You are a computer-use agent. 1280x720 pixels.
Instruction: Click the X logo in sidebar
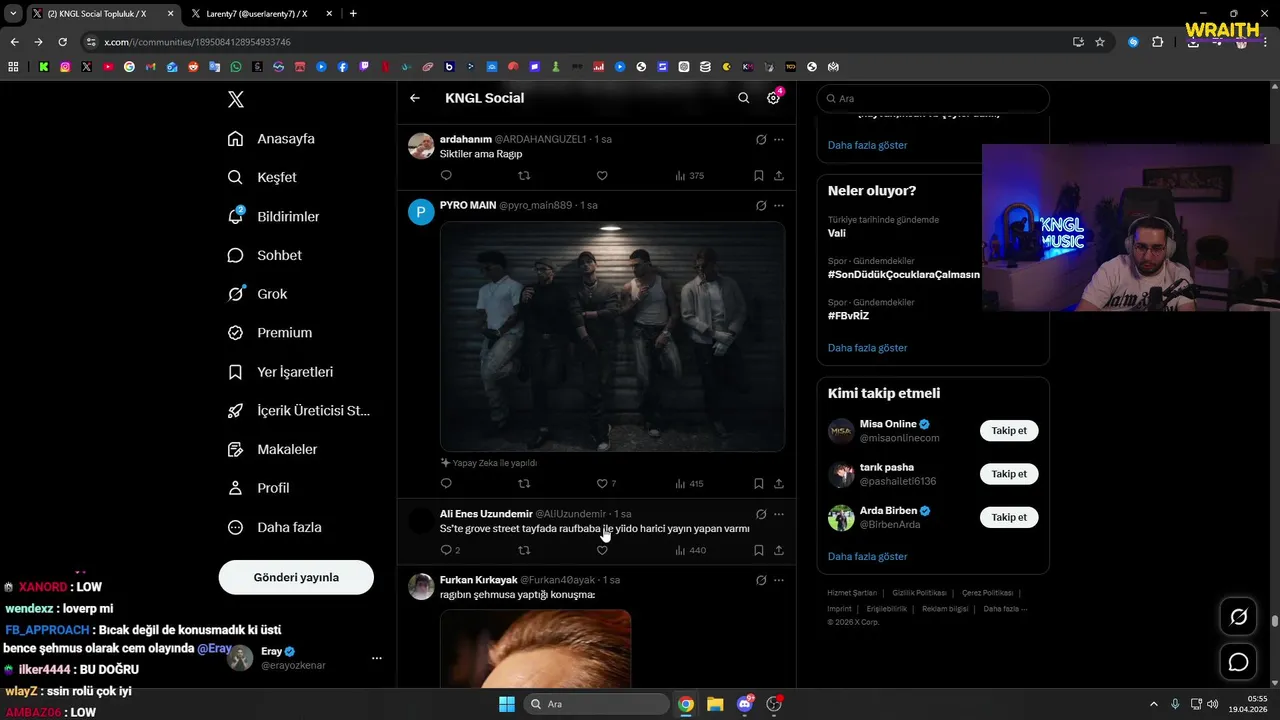tap(236, 99)
